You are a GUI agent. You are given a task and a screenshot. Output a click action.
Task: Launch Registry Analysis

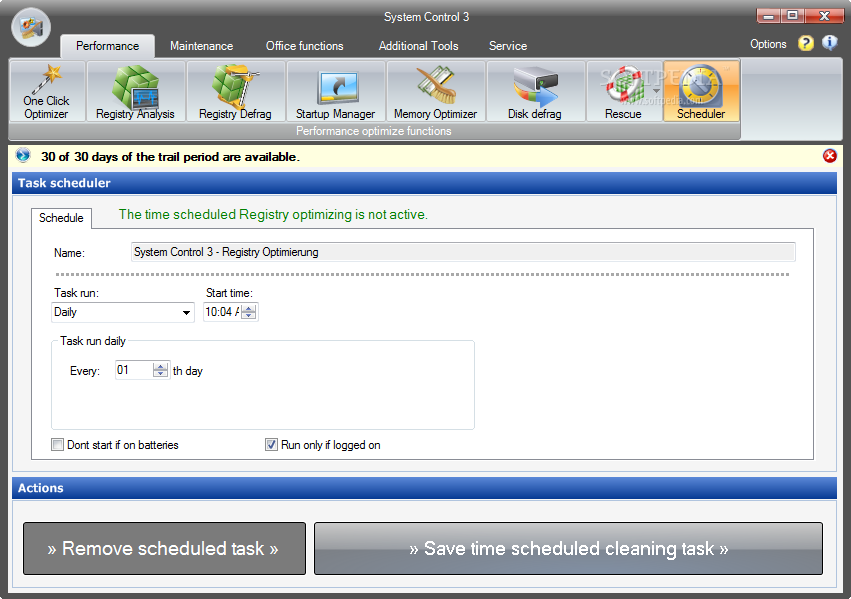(x=135, y=91)
